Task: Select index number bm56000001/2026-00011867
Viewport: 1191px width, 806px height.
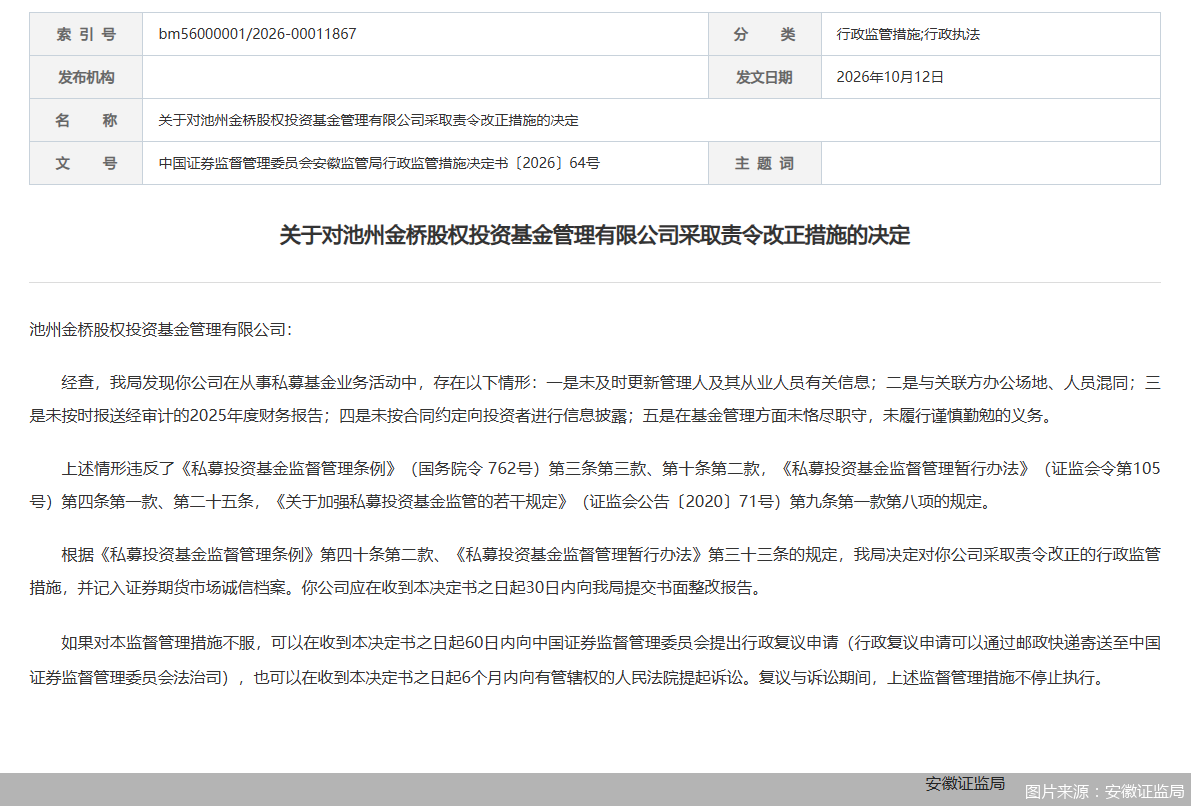Action: 257,34
